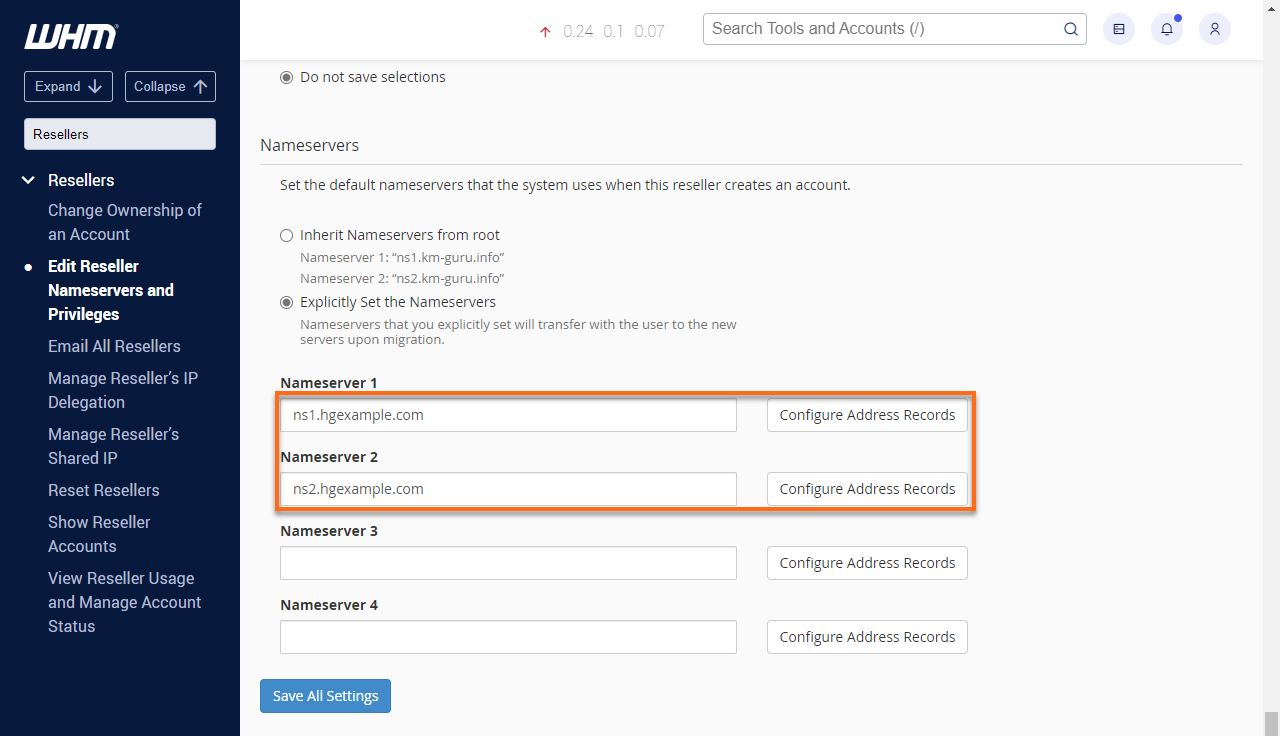Click Save All Settings

coord(325,695)
